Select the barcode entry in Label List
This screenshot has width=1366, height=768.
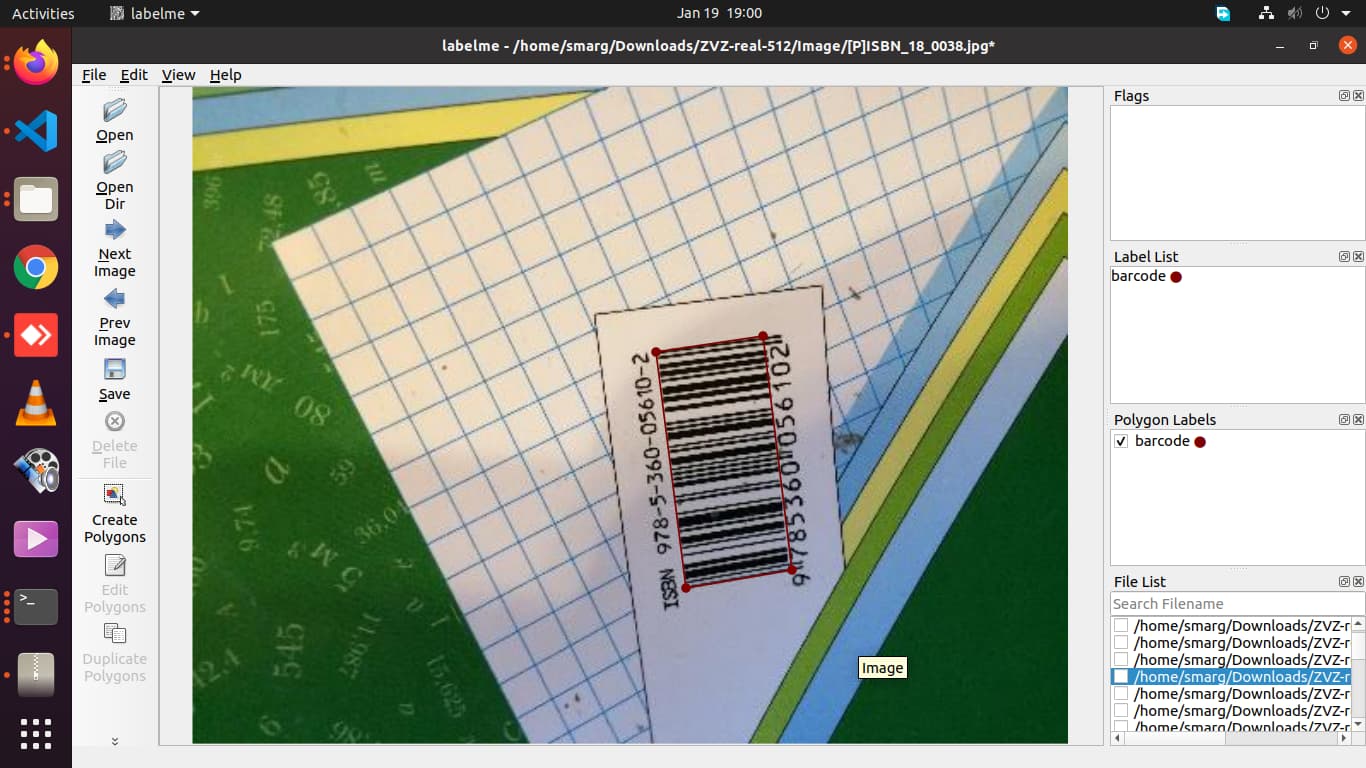(1138, 276)
